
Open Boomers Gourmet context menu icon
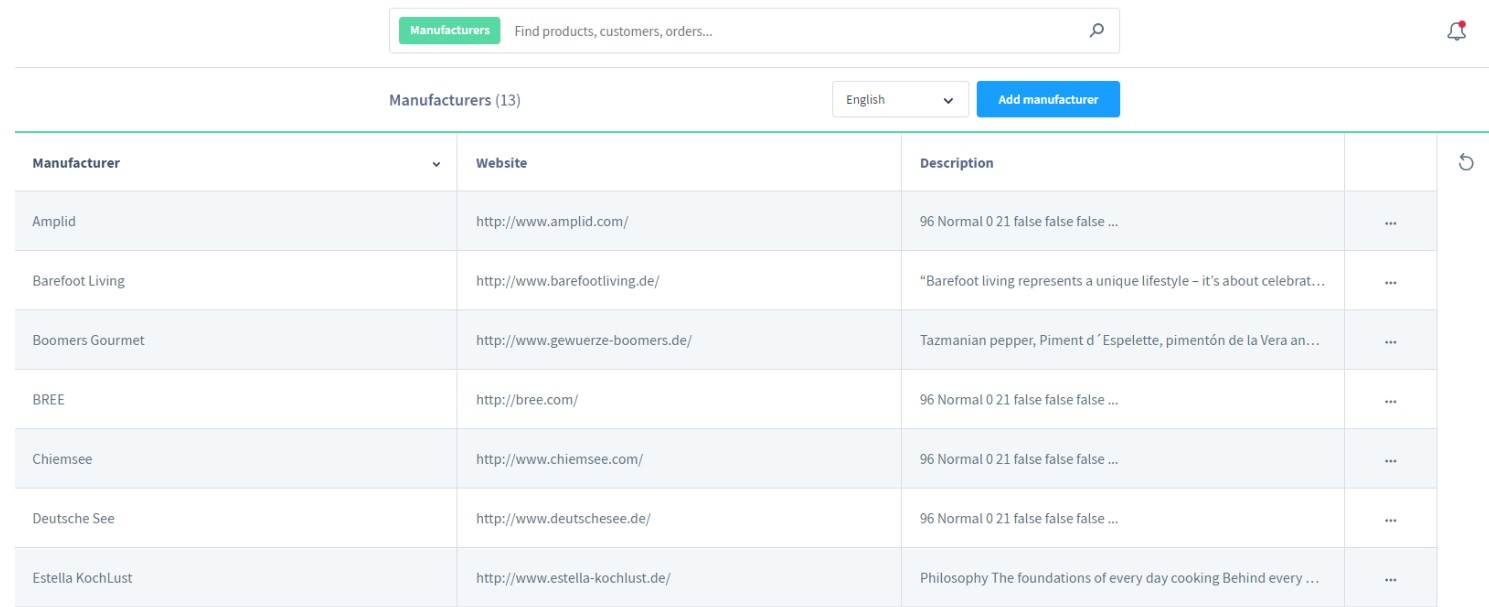[x=1390, y=341]
